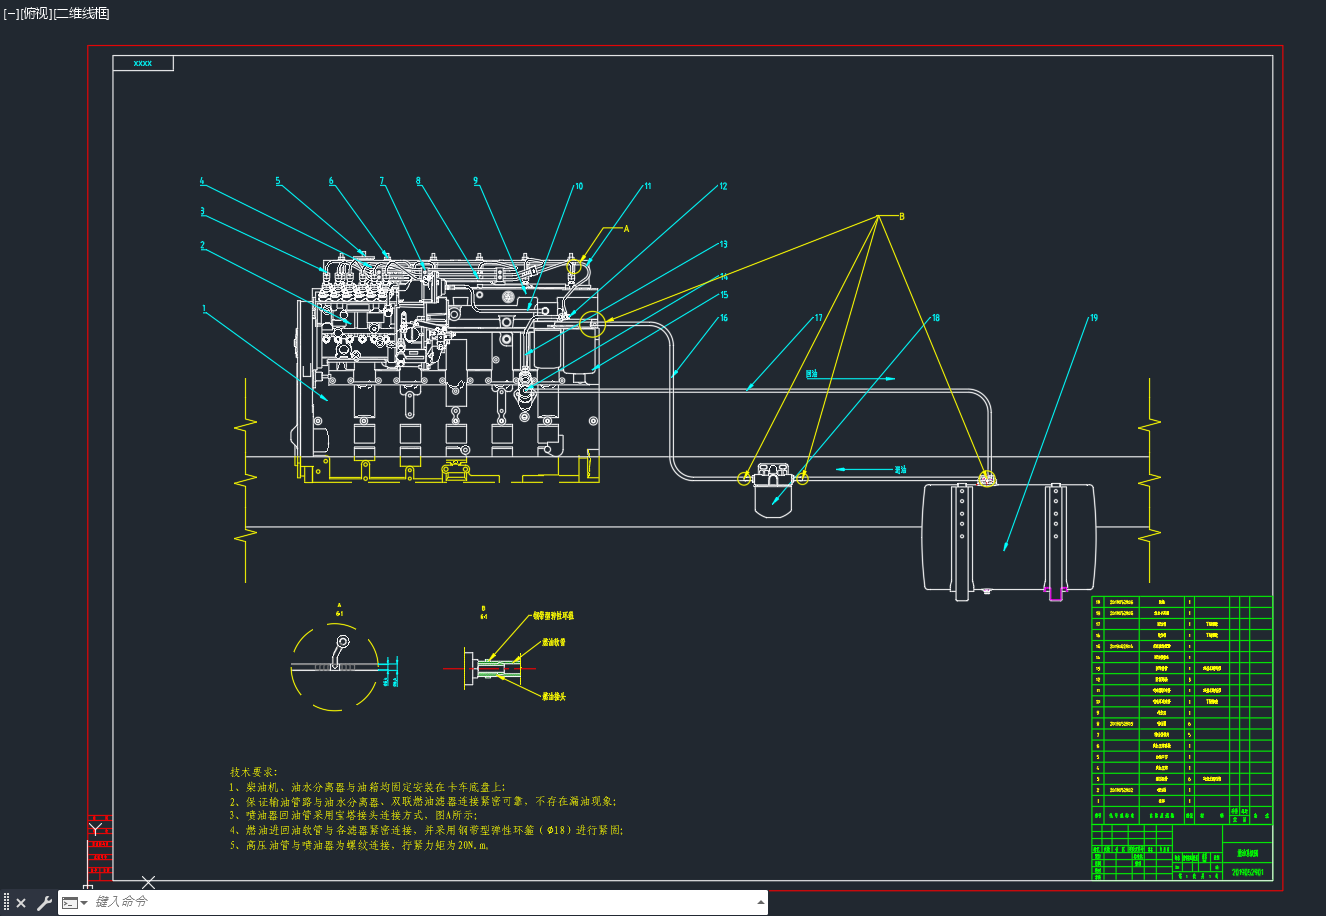Select the 燃油软管 annotation in detail B
The width and height of the screenshot is (1326, 916).
tap(554, 642)
